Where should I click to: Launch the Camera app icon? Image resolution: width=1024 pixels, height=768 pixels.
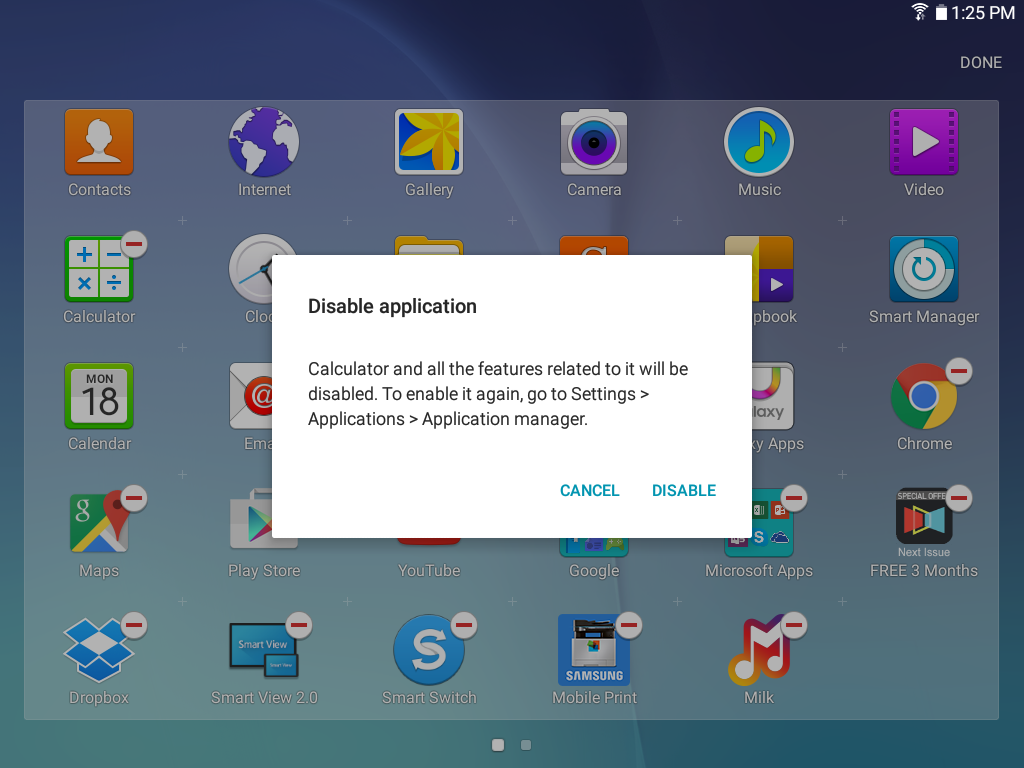point(594,142)
